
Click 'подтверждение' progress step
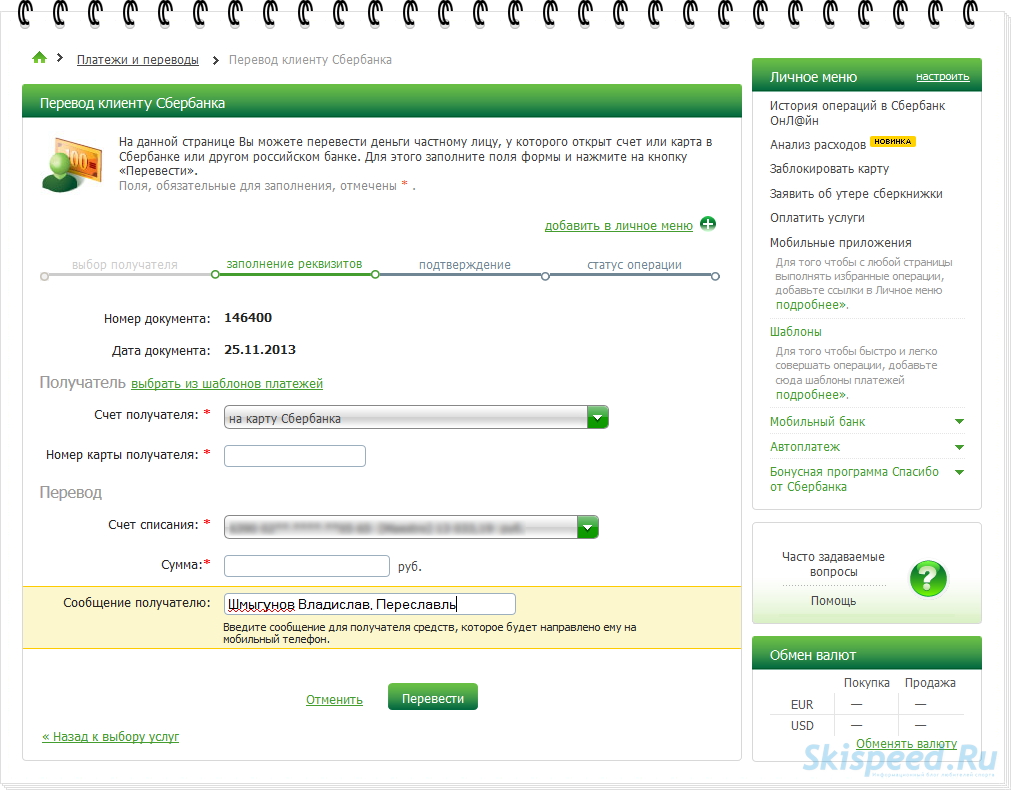pos(464,264)
